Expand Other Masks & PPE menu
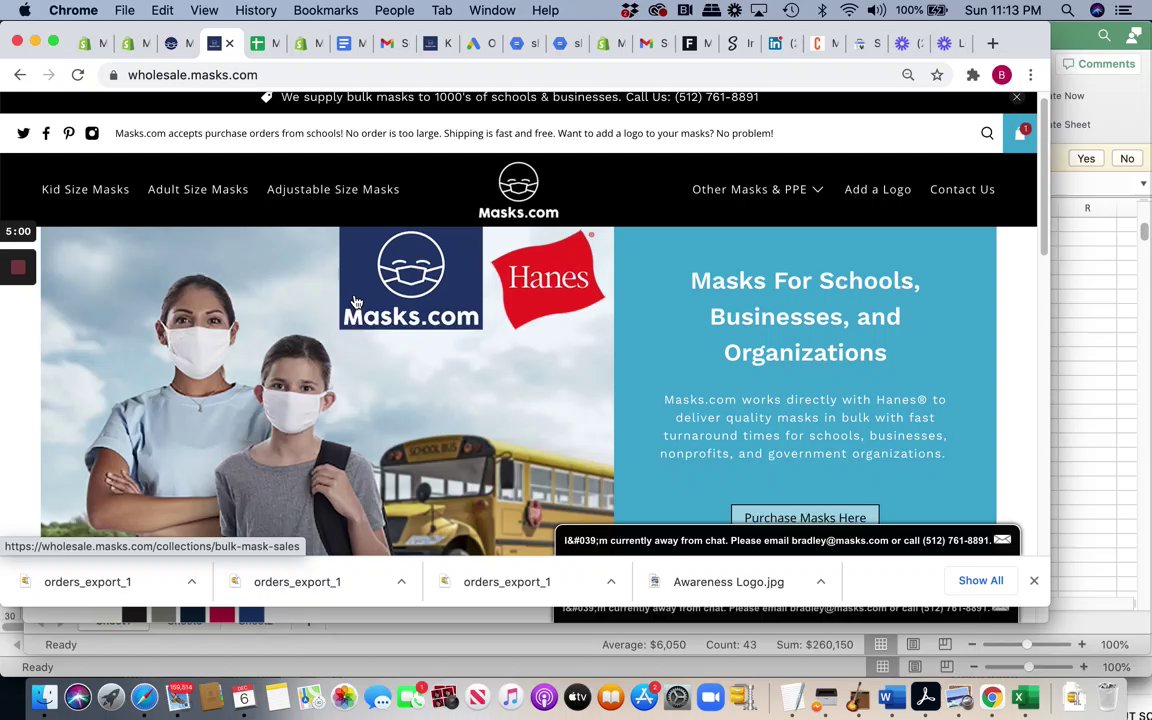 [757, 190]
